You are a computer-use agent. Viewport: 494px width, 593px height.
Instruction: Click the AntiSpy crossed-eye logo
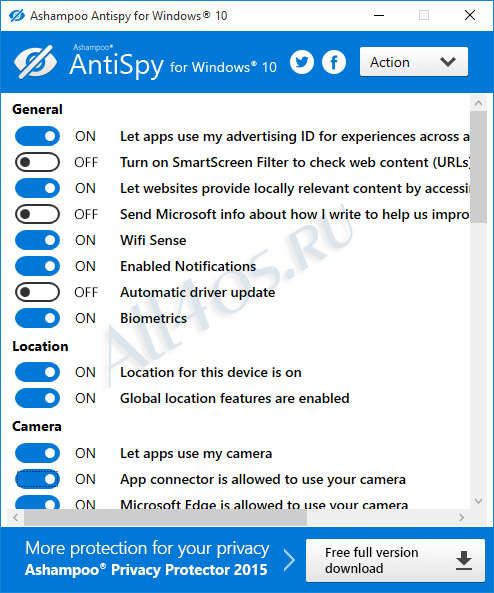click(x=35, y=62)
